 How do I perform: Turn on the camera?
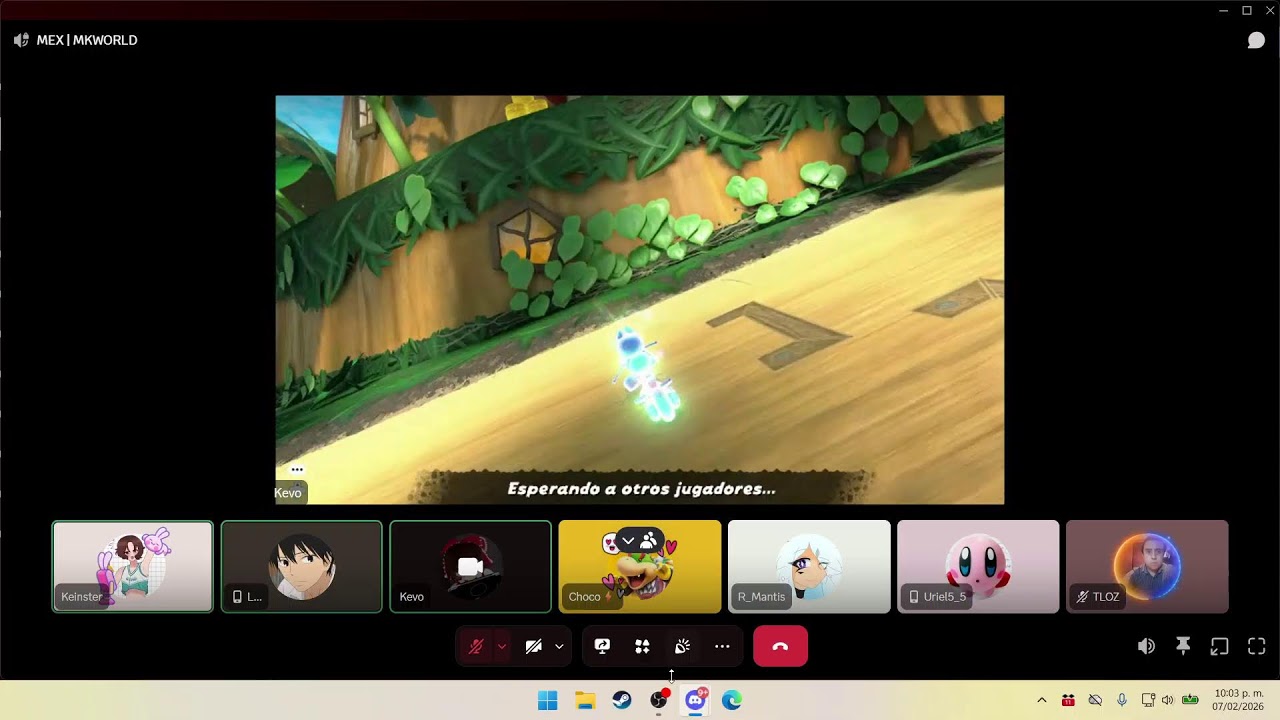[534, 647]
